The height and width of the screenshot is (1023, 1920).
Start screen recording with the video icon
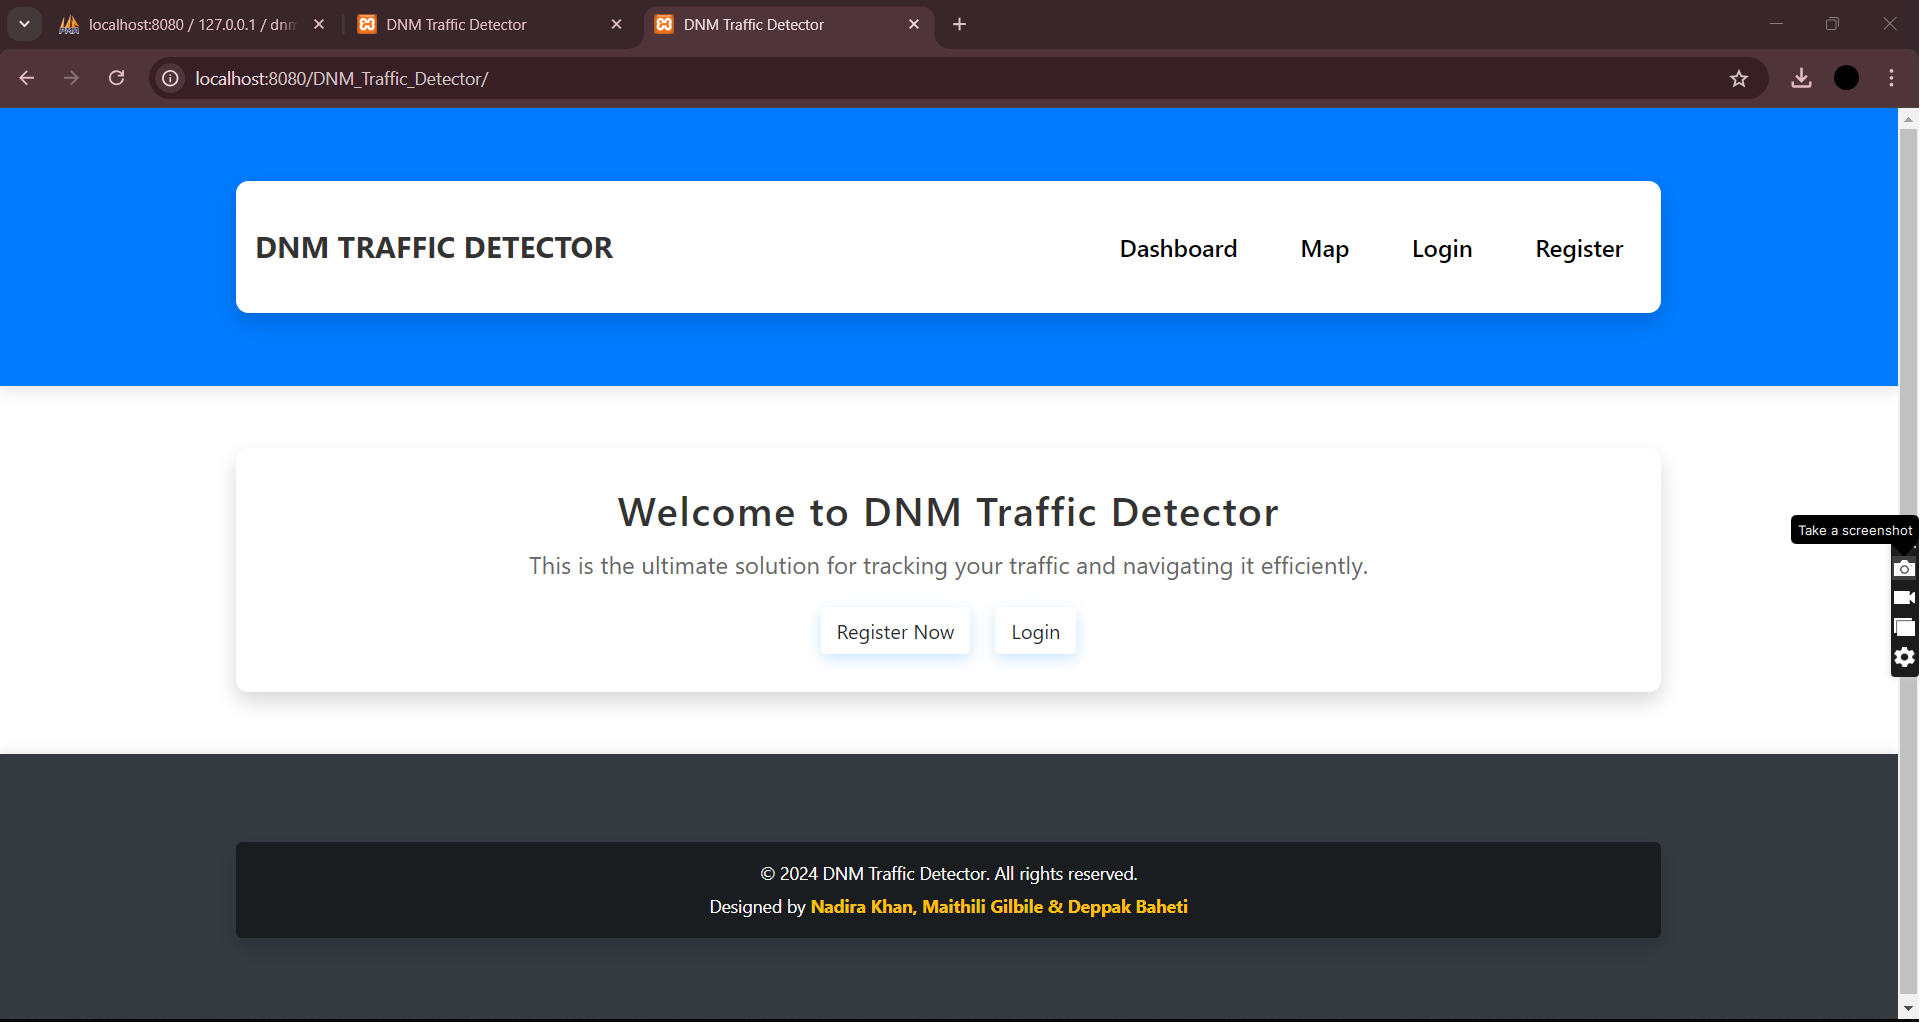(1904, 598)
